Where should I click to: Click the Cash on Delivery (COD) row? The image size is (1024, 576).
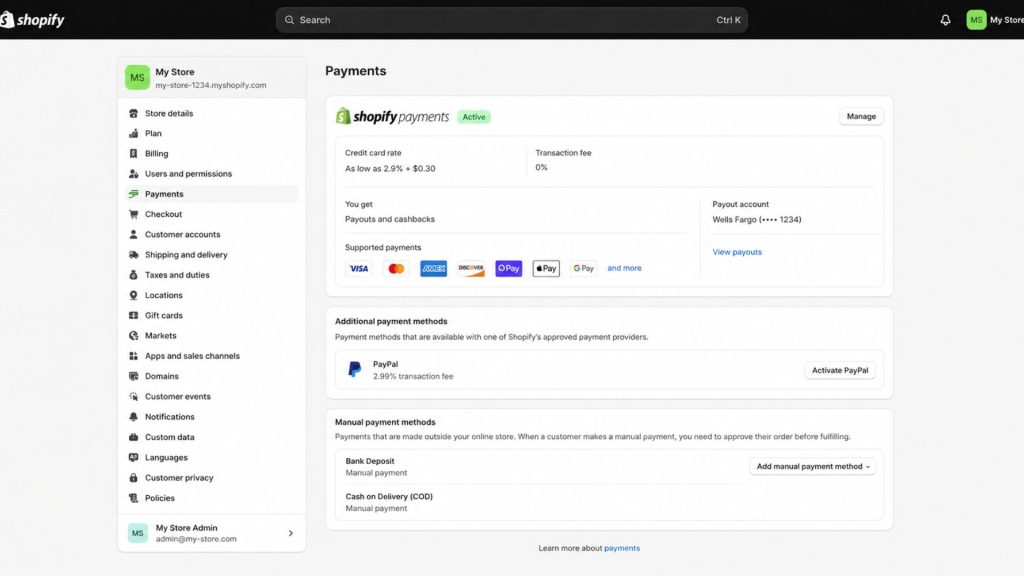pyautogui.click(x=543, y=502)
